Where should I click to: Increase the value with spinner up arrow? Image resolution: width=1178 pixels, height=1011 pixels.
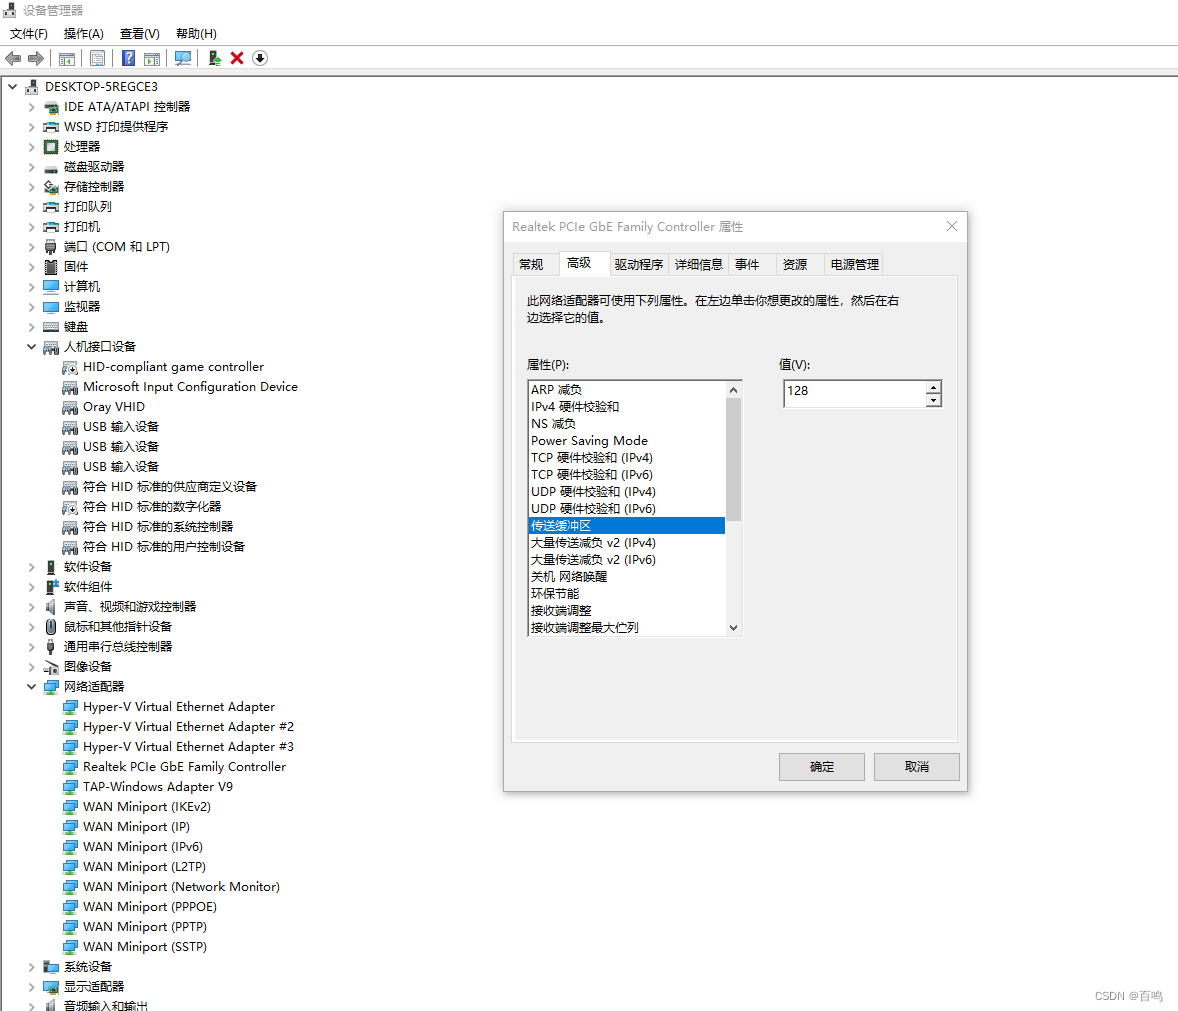click(933, 388)
